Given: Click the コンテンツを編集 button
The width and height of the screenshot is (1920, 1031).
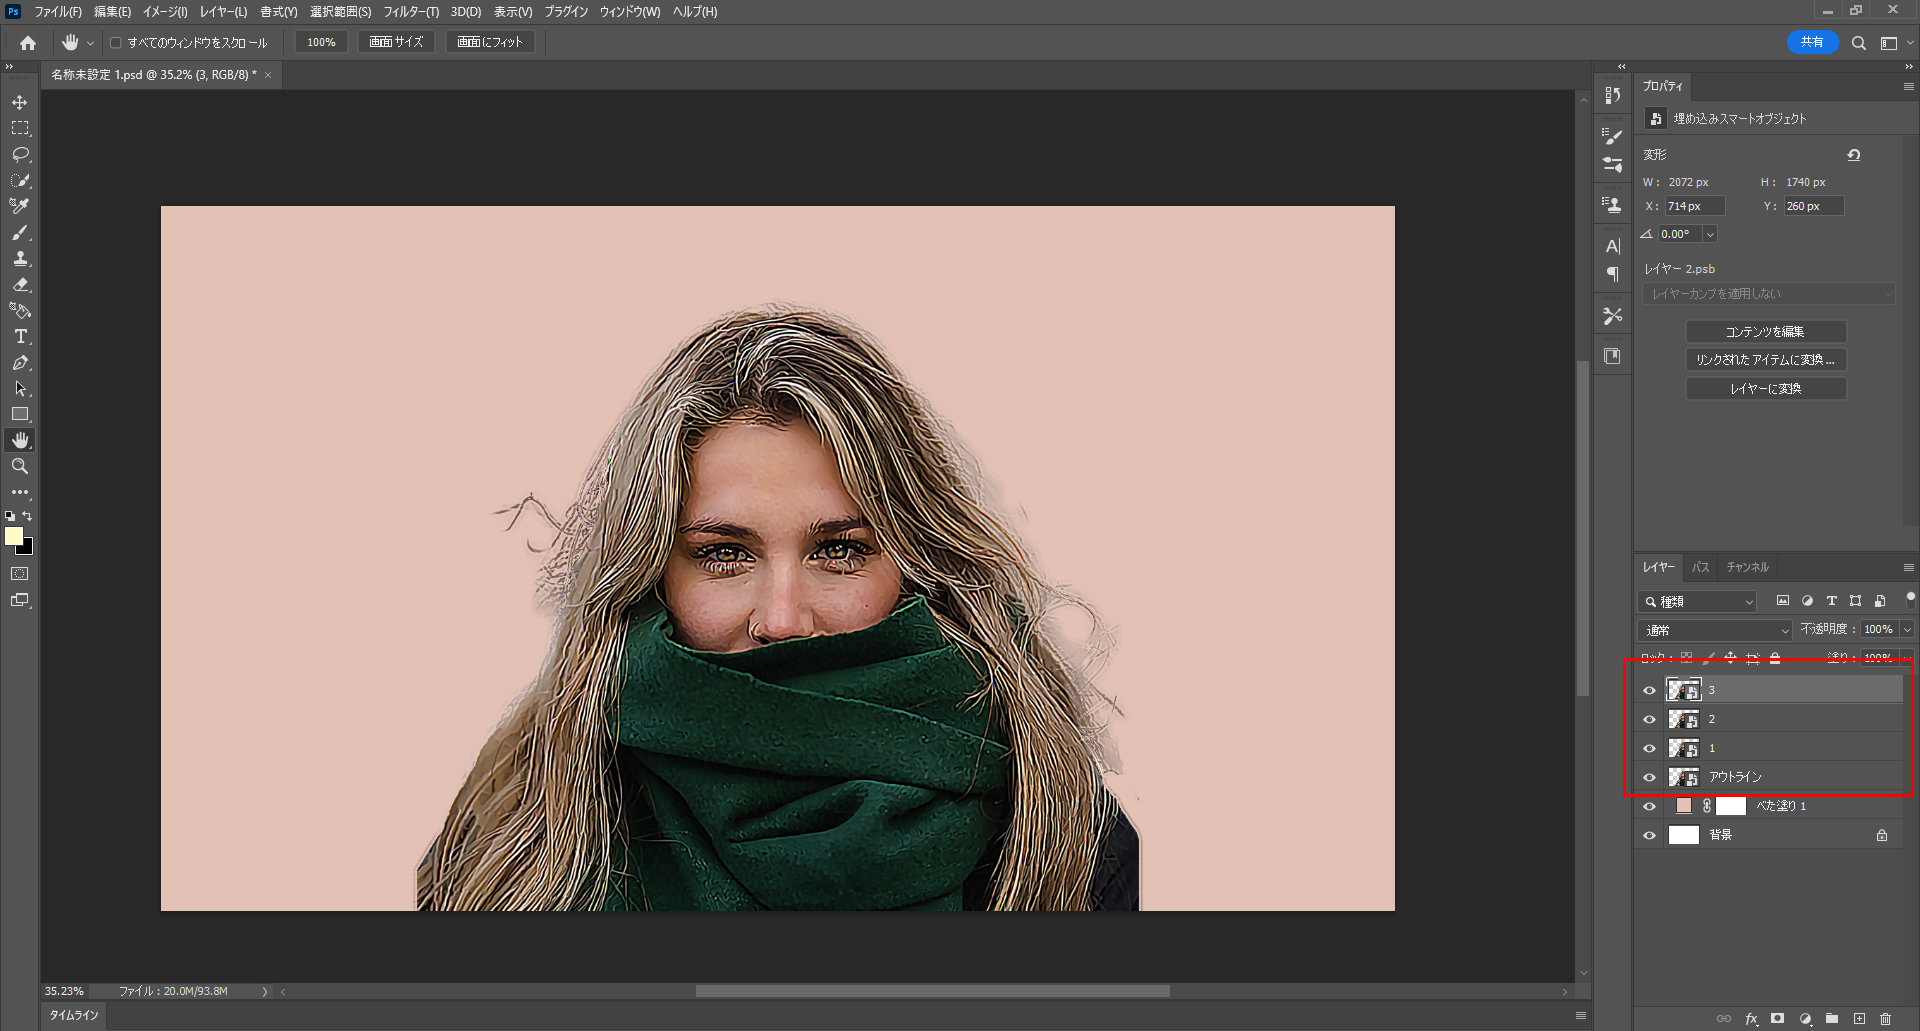Looking at the screenshot, I should [1765, 332].
